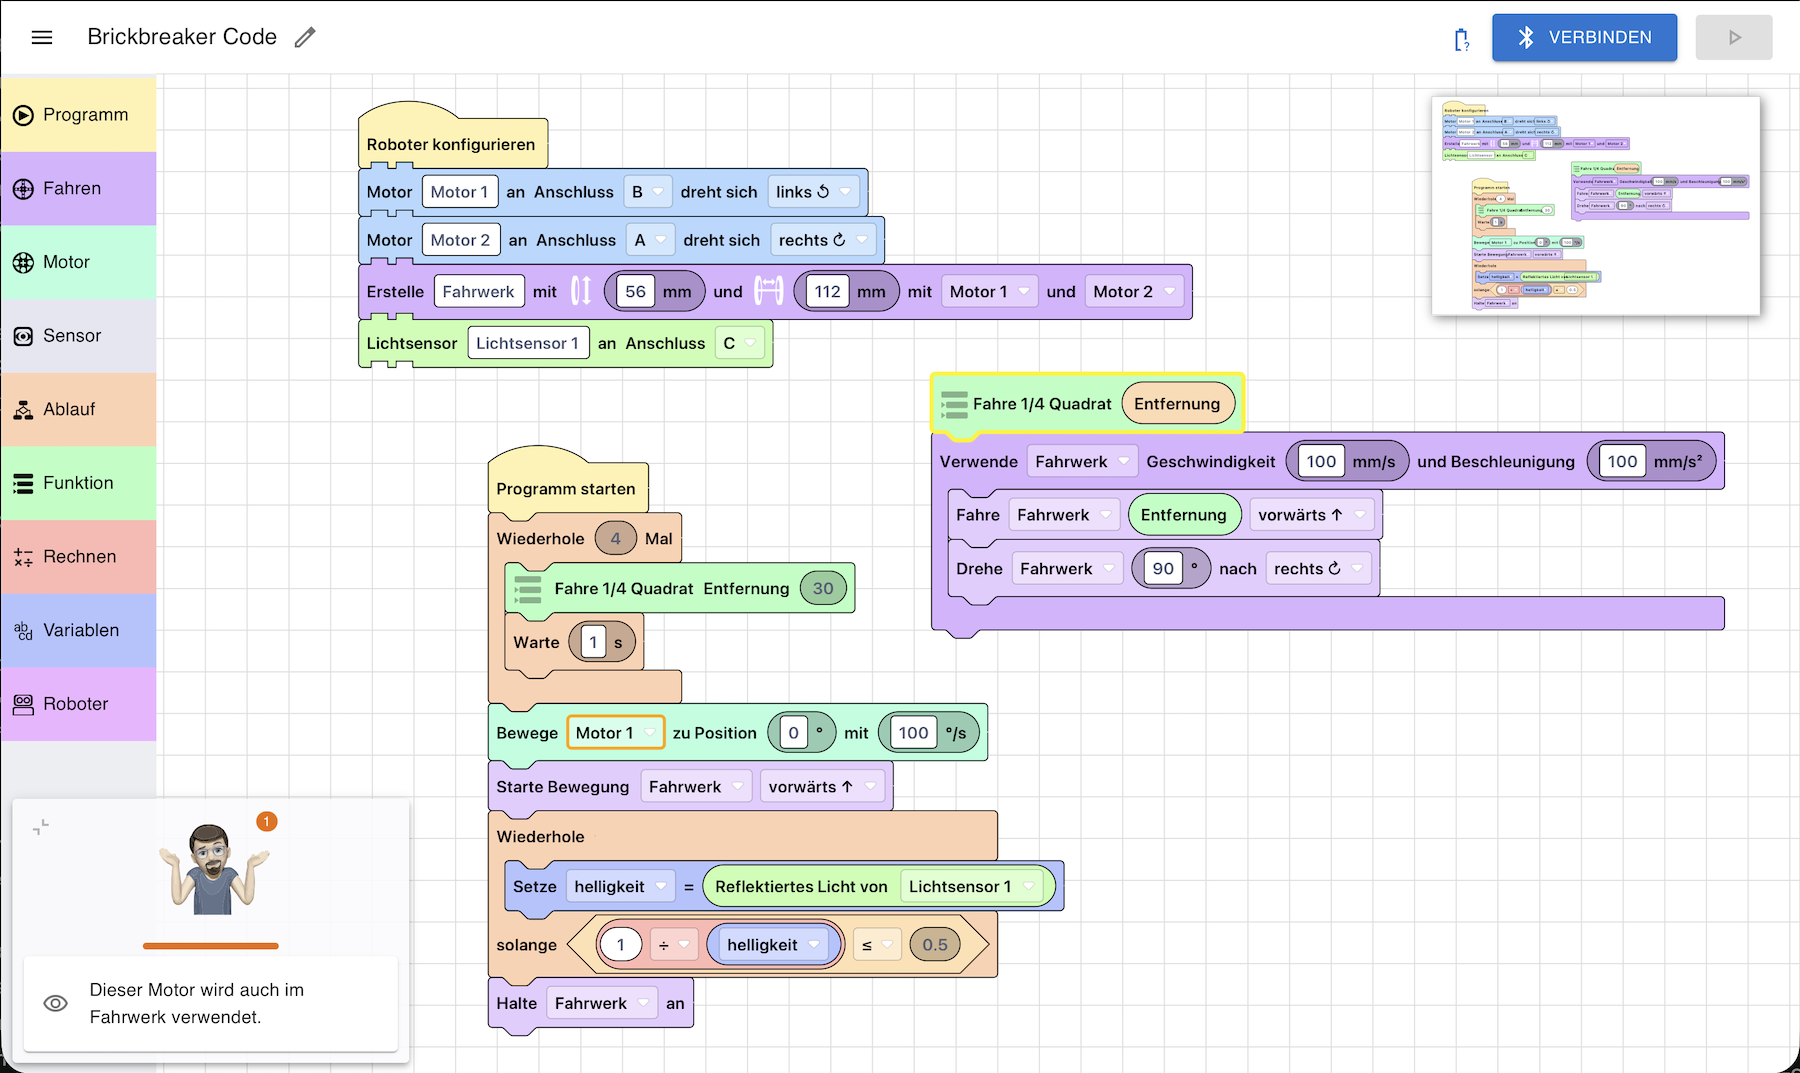
Task: Toggle the eye icon in hint message
Action: (x=56, y=1003)
